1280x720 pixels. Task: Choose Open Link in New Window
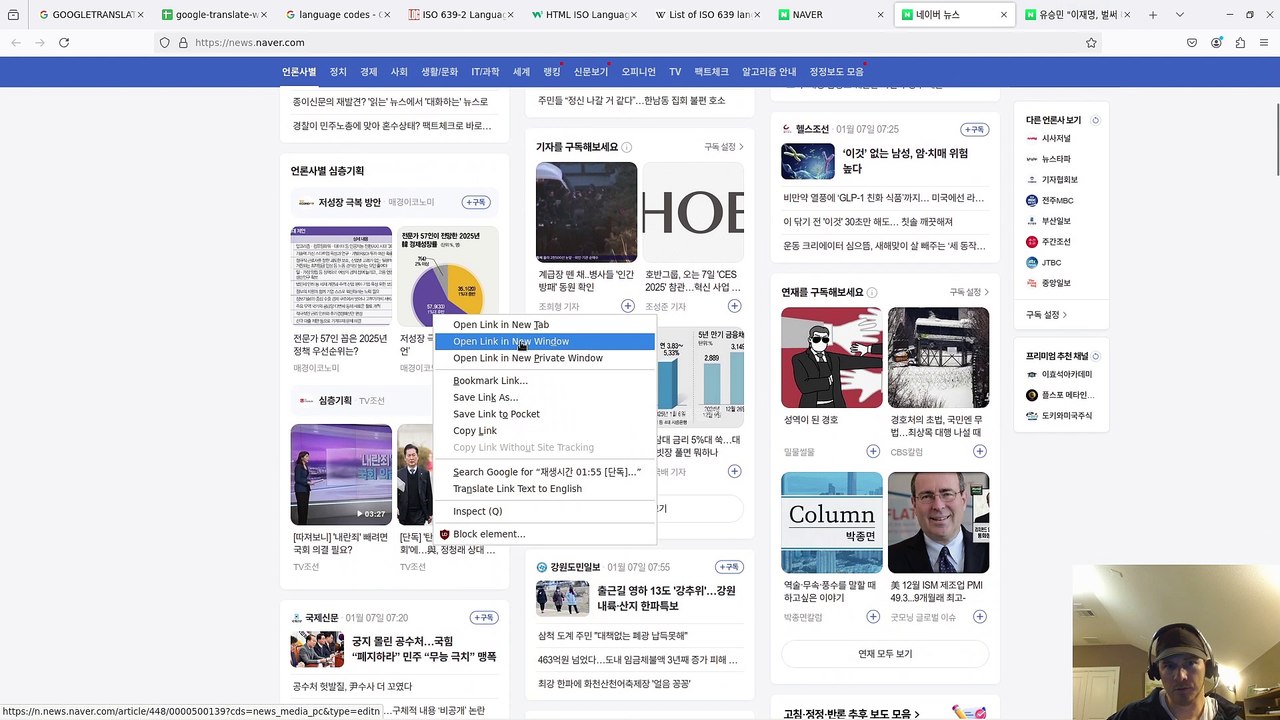545,342
